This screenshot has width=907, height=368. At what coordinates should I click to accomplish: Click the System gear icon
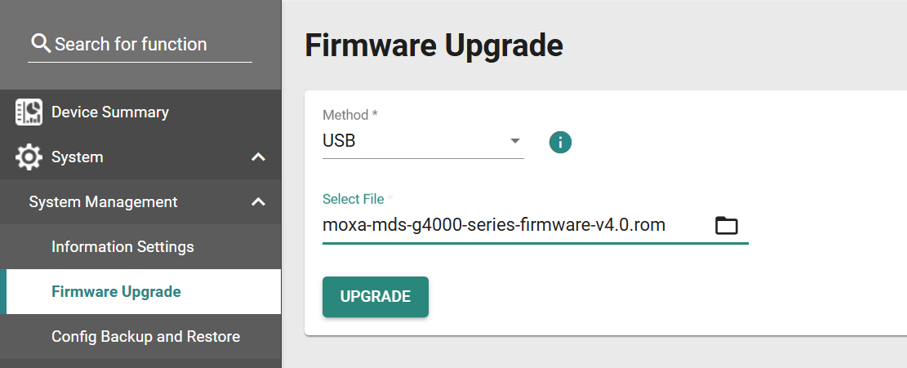[x=28, y=157]
